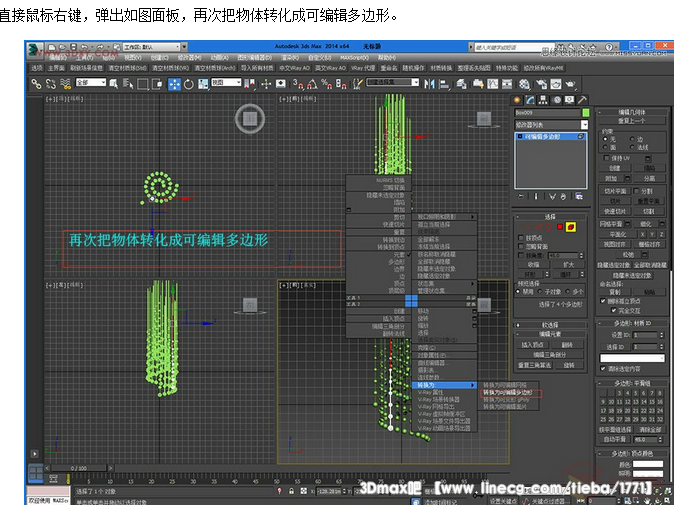Select the Link tool chain icon
Viewport: 681px width, 505px height.
36,84
